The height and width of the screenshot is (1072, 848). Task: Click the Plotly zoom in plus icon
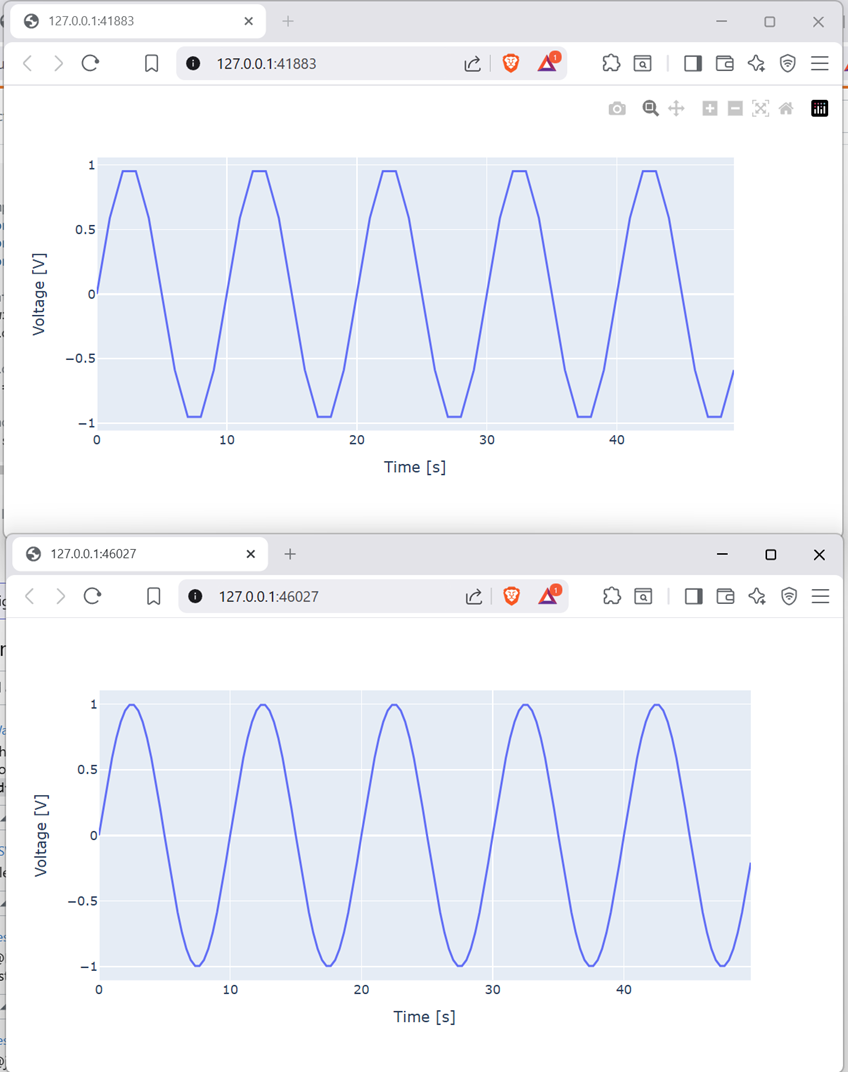coord(710,108)
